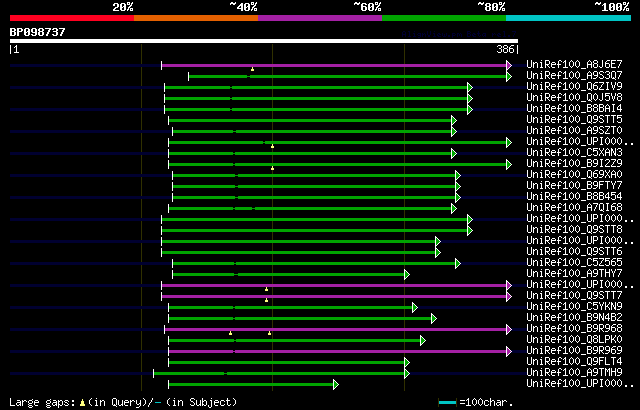Click the UniRef100_C5YKN9 label

[574, 307]
